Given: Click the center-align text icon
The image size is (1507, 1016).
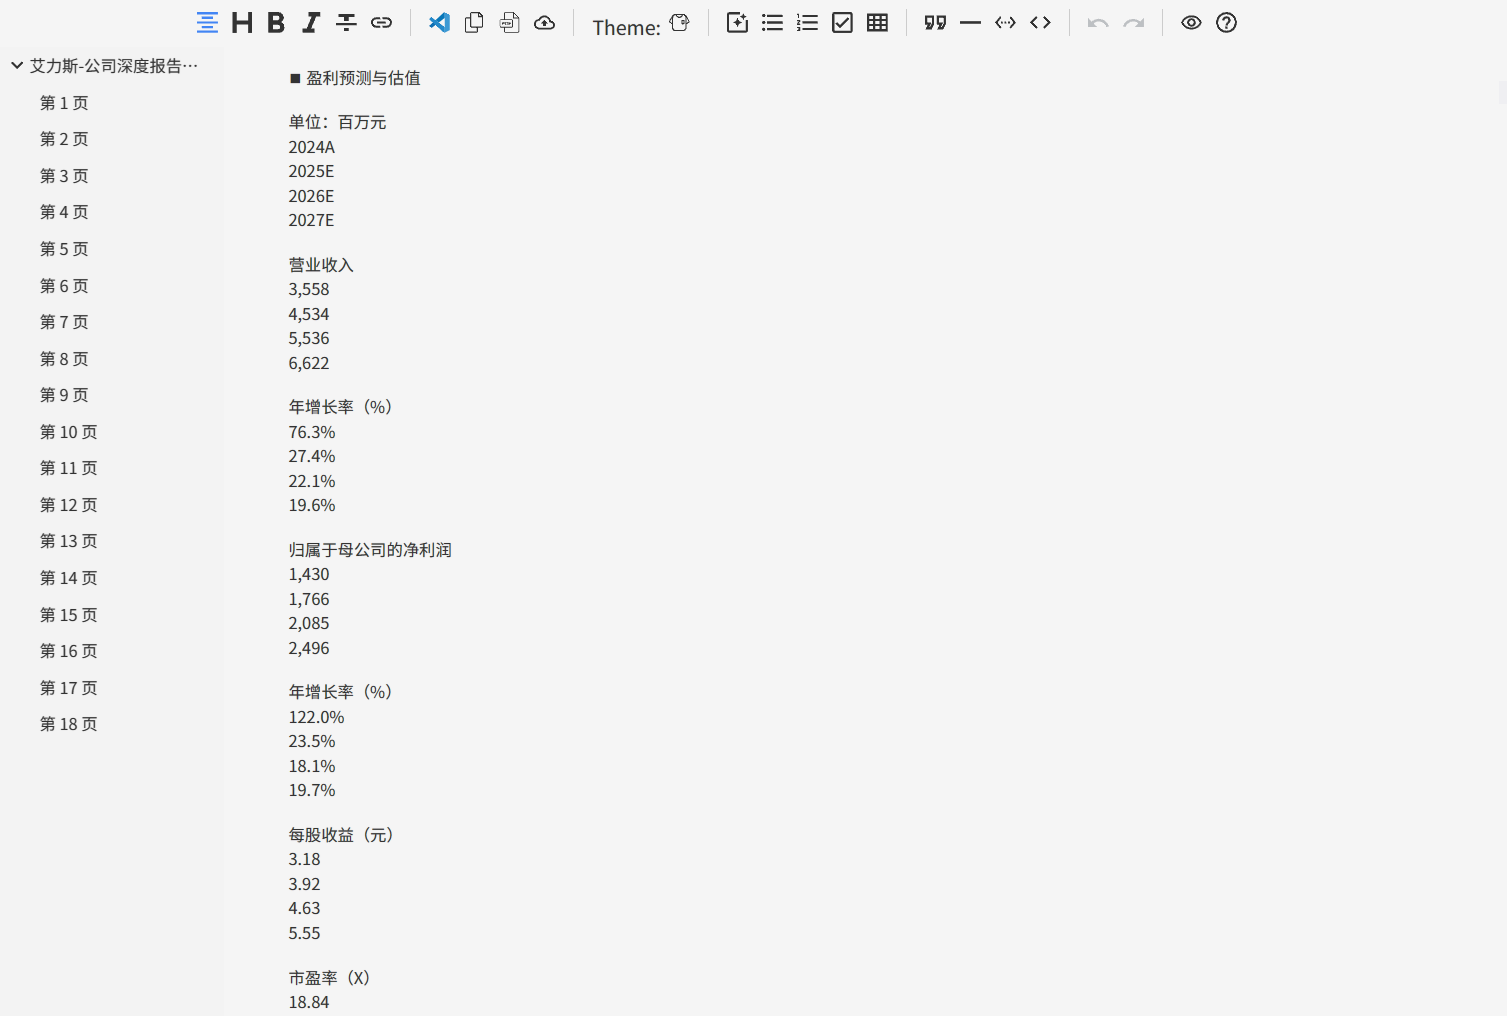Looking at the screenshot, I should [x=207, y=23].
